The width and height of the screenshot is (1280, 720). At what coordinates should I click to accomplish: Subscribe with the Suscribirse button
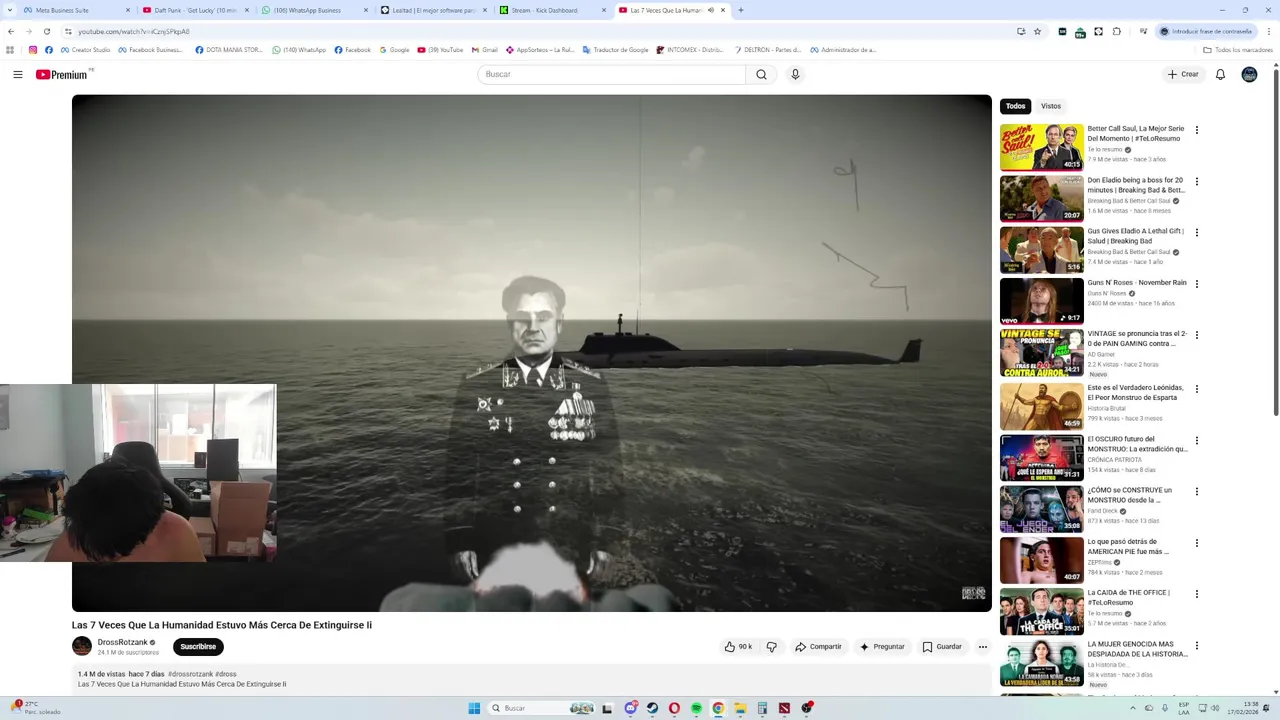198,647
